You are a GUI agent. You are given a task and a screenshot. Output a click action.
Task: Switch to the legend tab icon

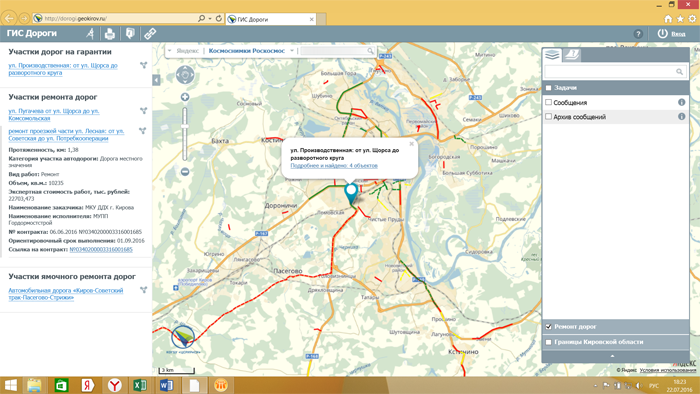click(x=571, y=55)
